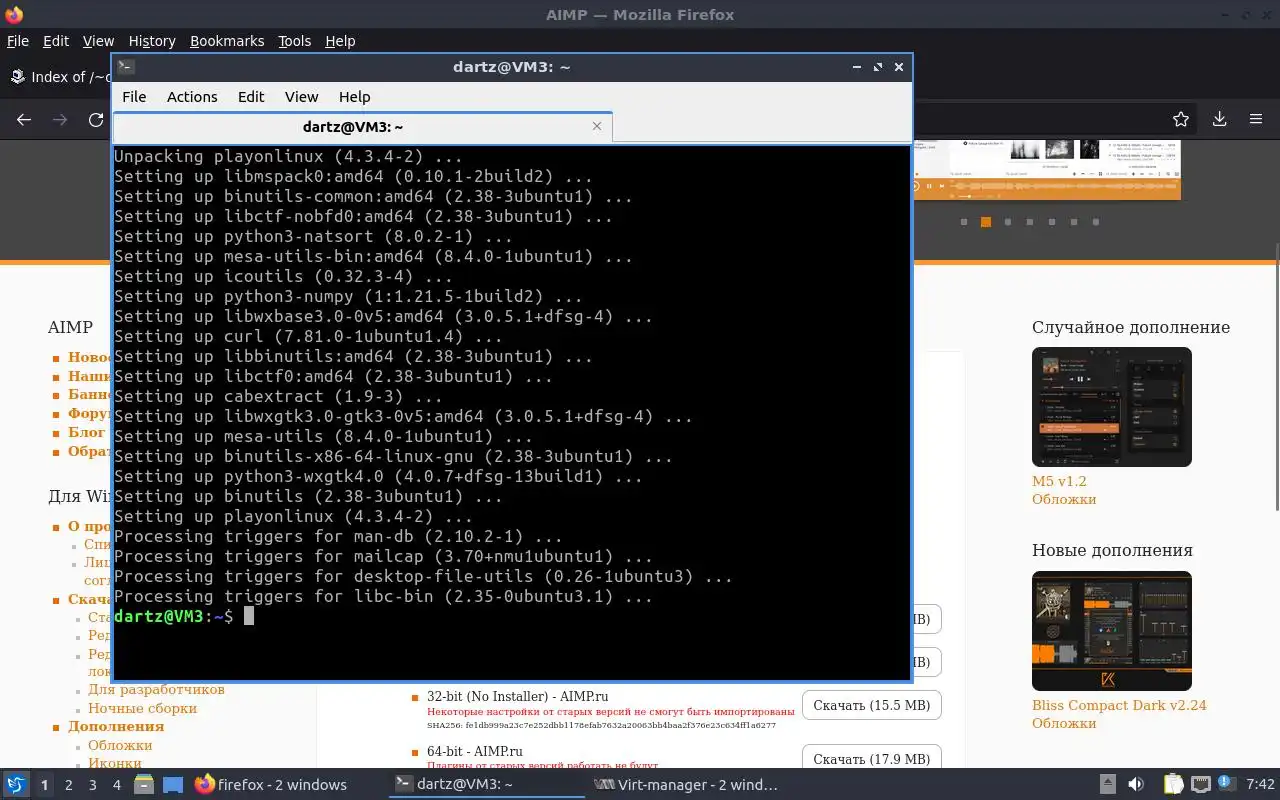Click terminal icon in terminal title bar
Viewport: 1280px width, 800px height.
(x=126, y=67)
